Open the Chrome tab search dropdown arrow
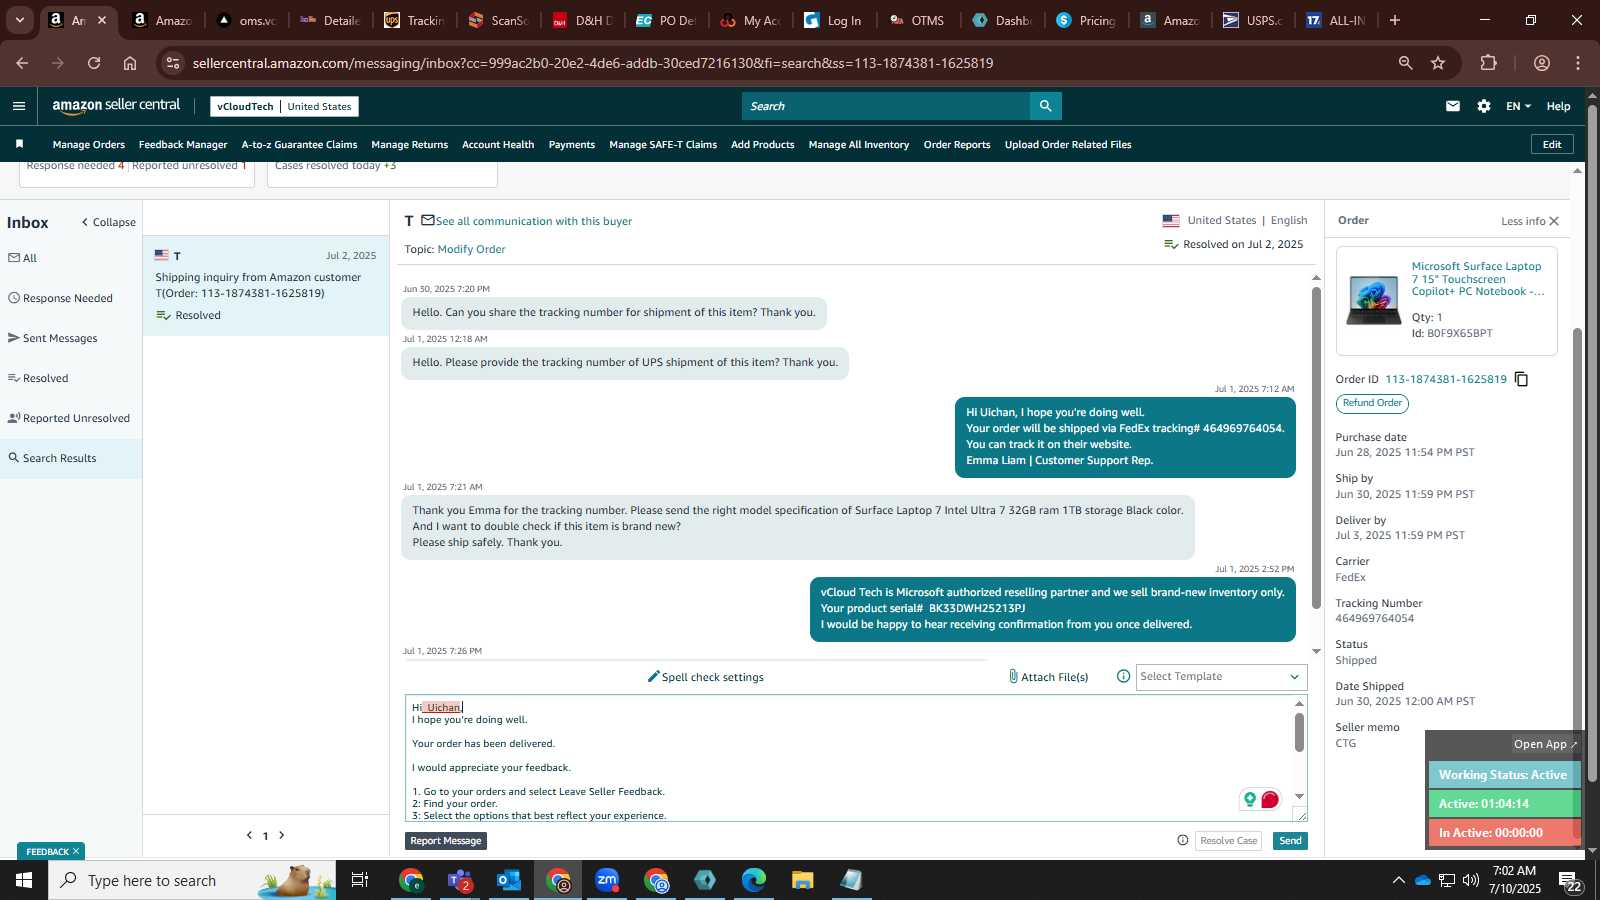1600x900 pixels. tap(19, 20)
